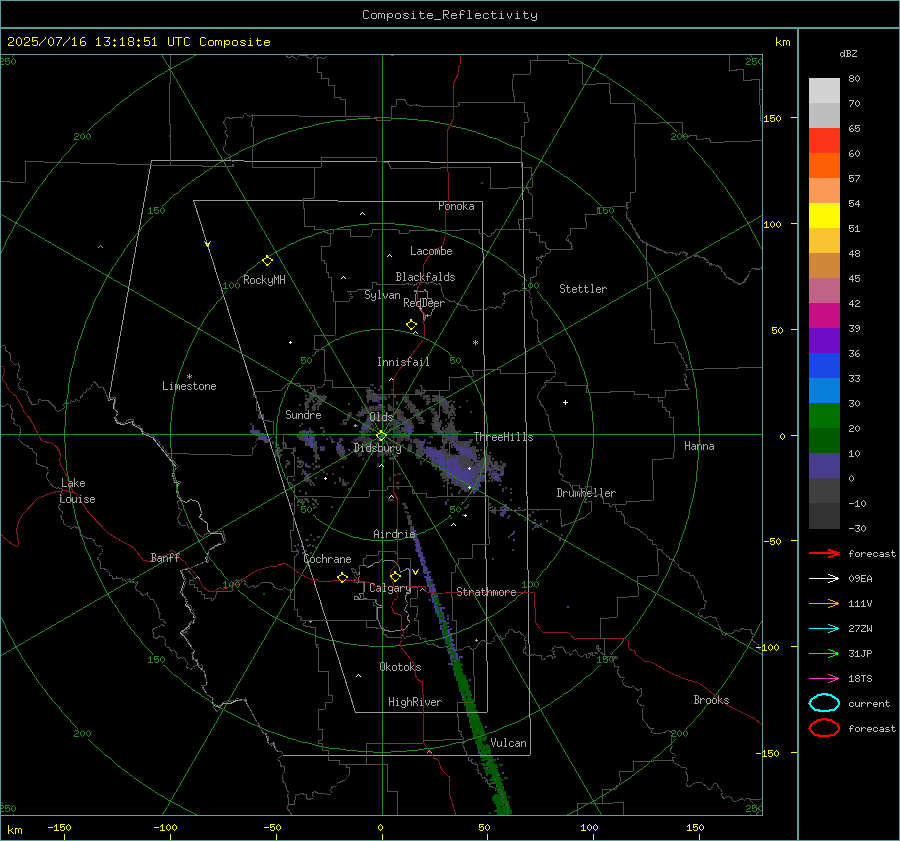
Task: Click the dBZ legend heading
Action: [x=848, y=53]
